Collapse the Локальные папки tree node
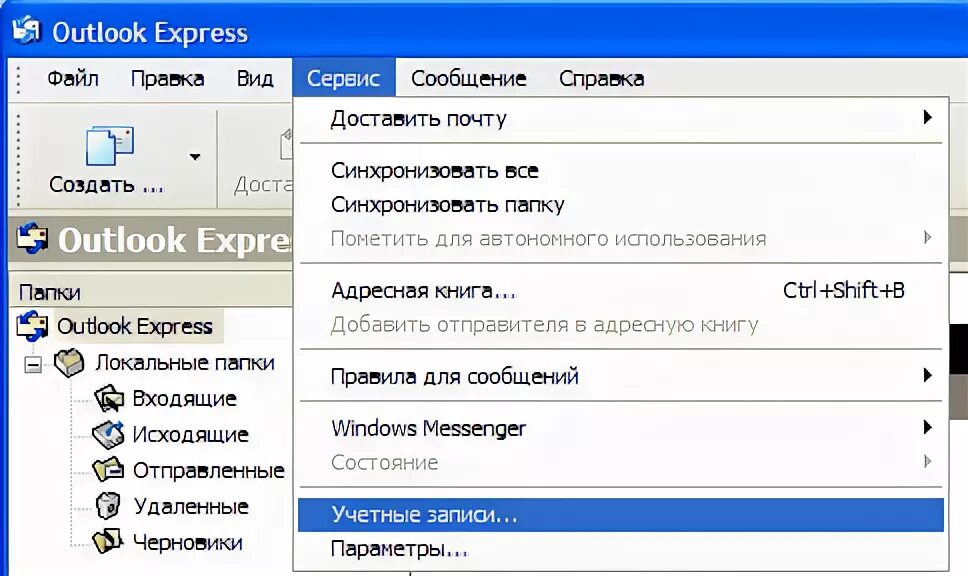The height and width of the screenshot is (576, 968). (33, 365)
